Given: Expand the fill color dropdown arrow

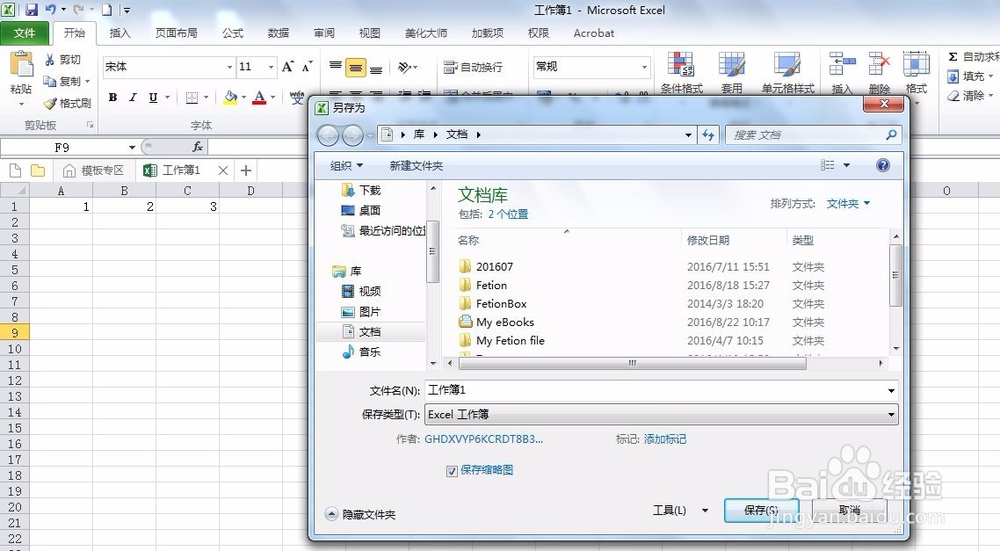Looking at the screenshot, I should point(244,98).
